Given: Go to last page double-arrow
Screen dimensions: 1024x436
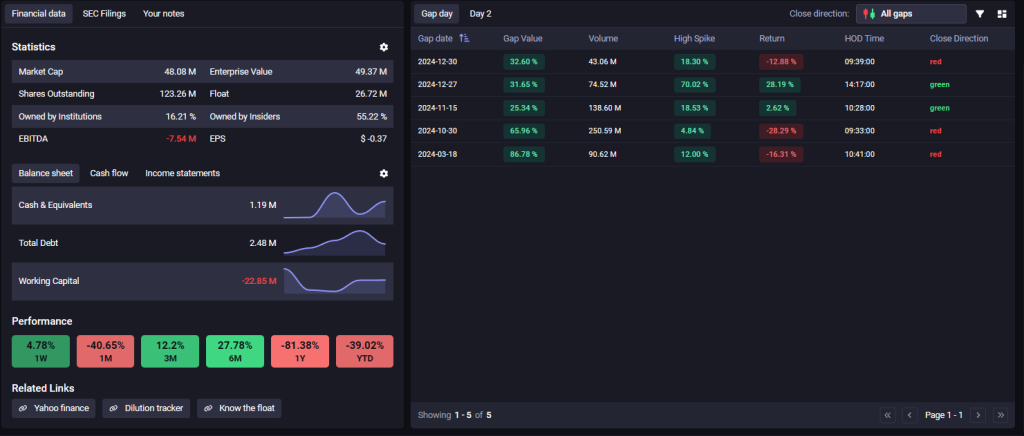Looking at the screenshot, I should tap(1000, 415).
